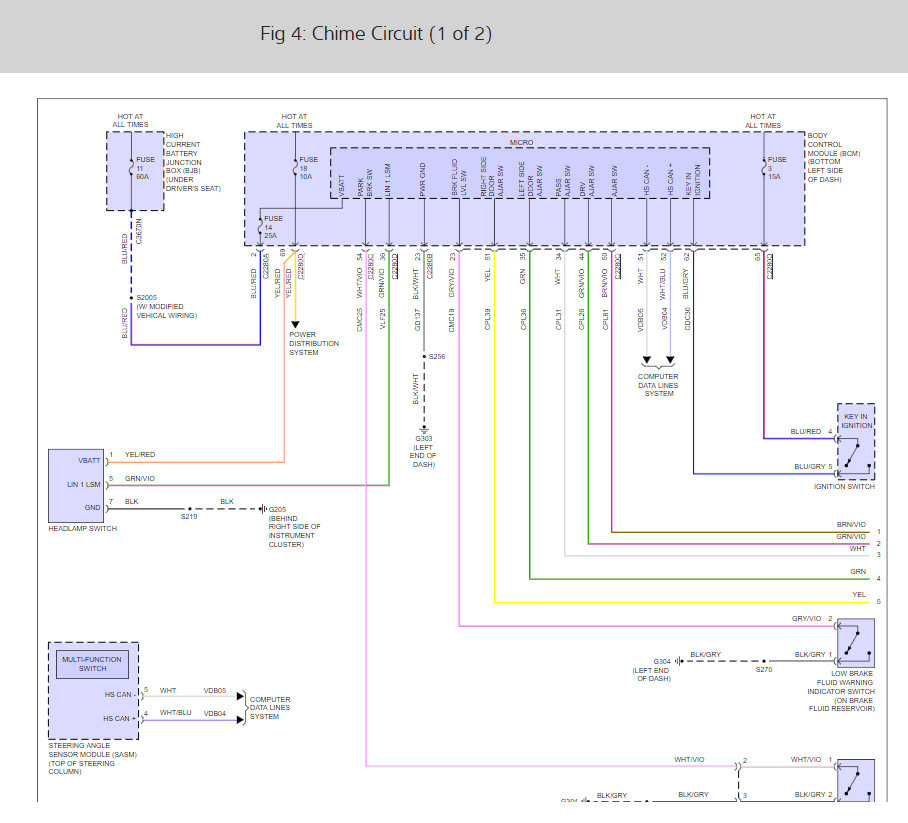The image size is (908, 823).
Task: Select the LOW BRAKE FLUID WARNING INDICATOR SWITCH caption
Action: 841,692
